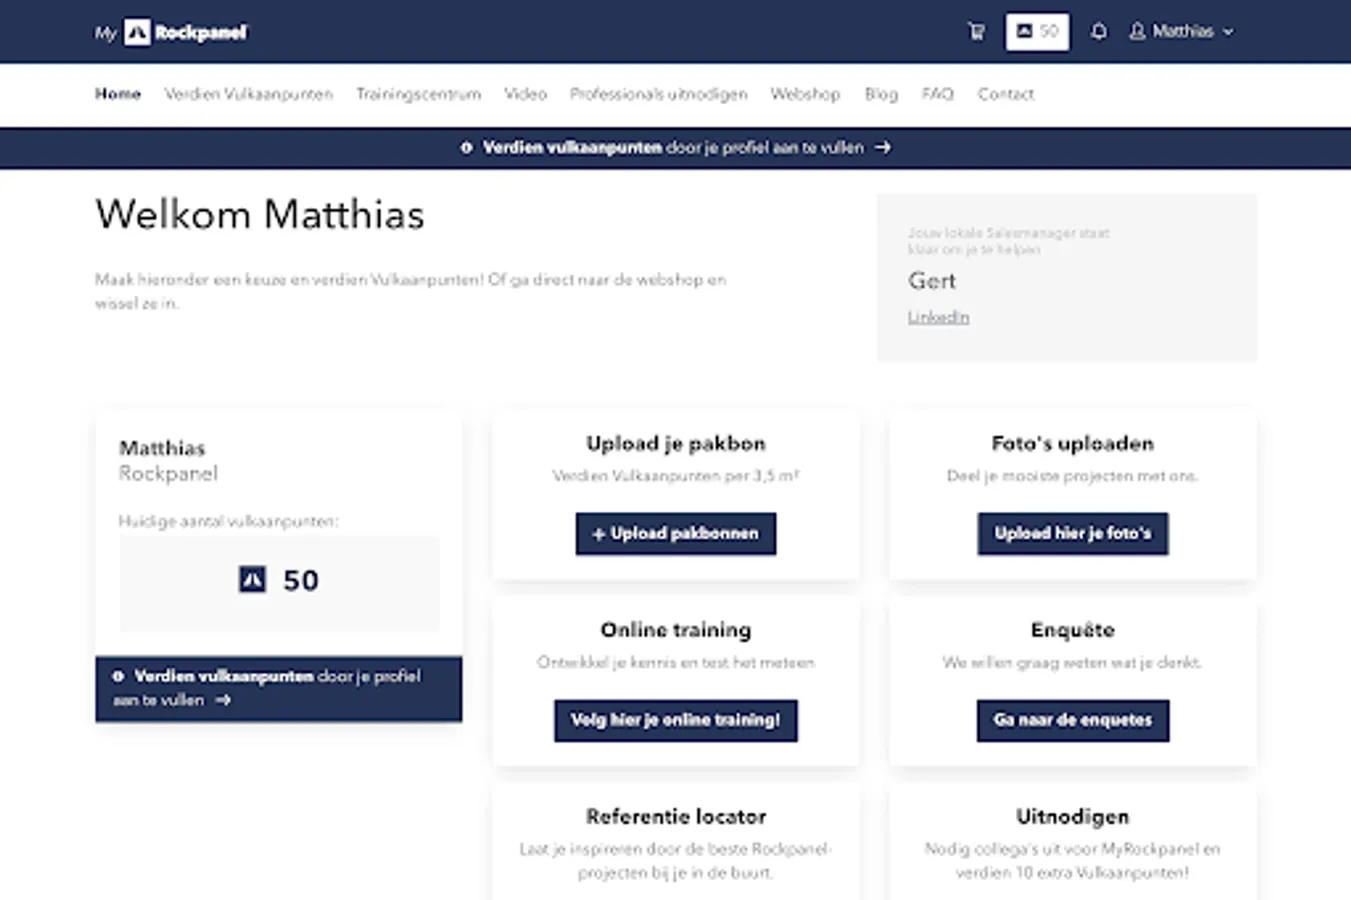Click the info icon in profile card banner

coord(118,677)
